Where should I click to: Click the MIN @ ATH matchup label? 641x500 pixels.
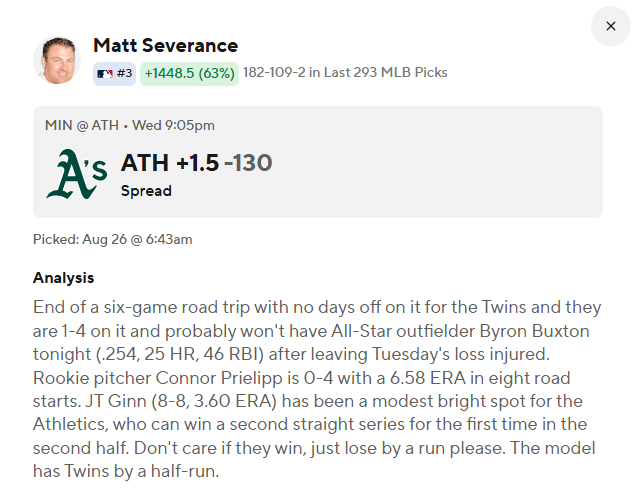pos(82,125)
